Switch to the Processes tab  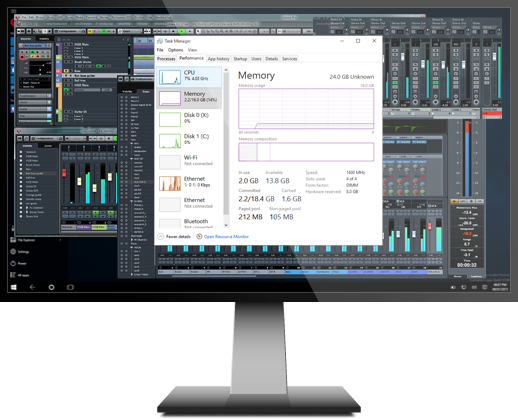tap(166, 59)
